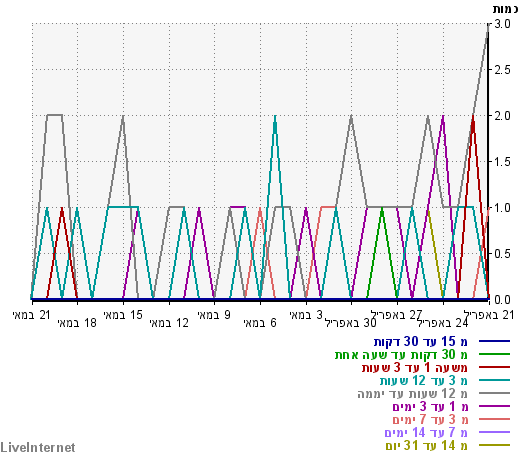520x457 pixels.
Task: Click the y-axis value 0.0
Action: click(502, 300)
